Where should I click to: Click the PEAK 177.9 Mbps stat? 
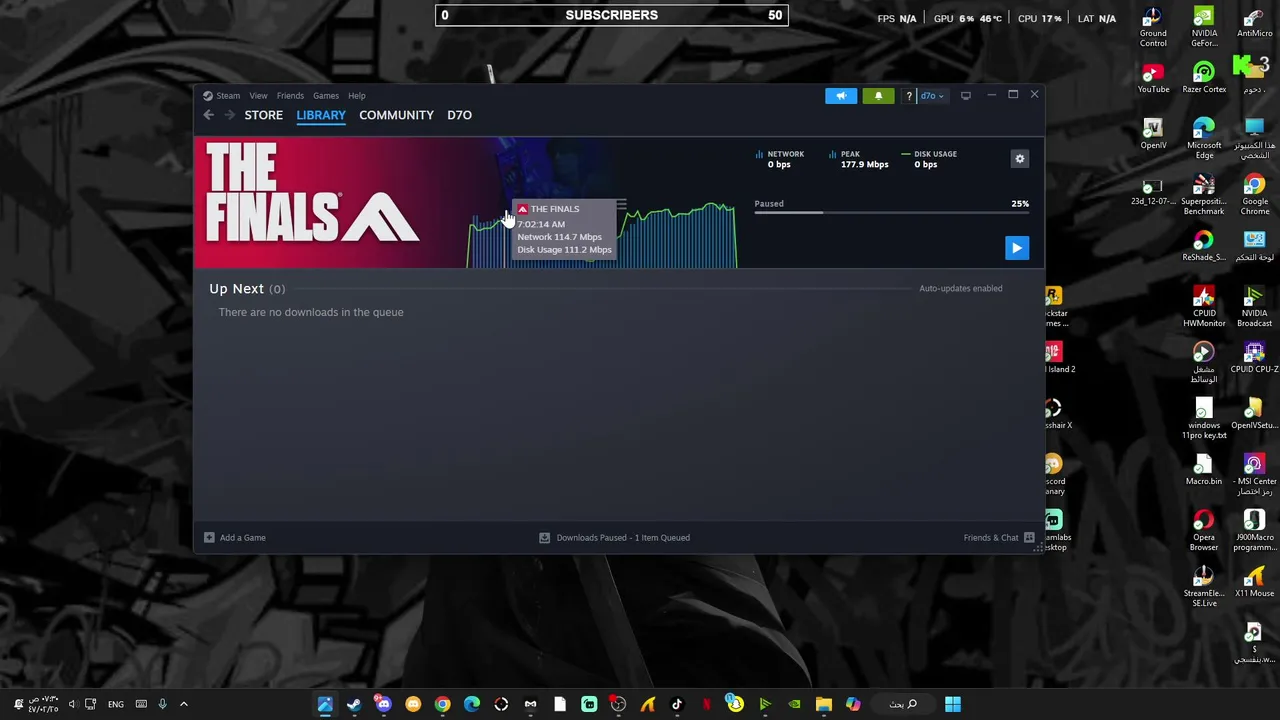click(x=859, y=159)
